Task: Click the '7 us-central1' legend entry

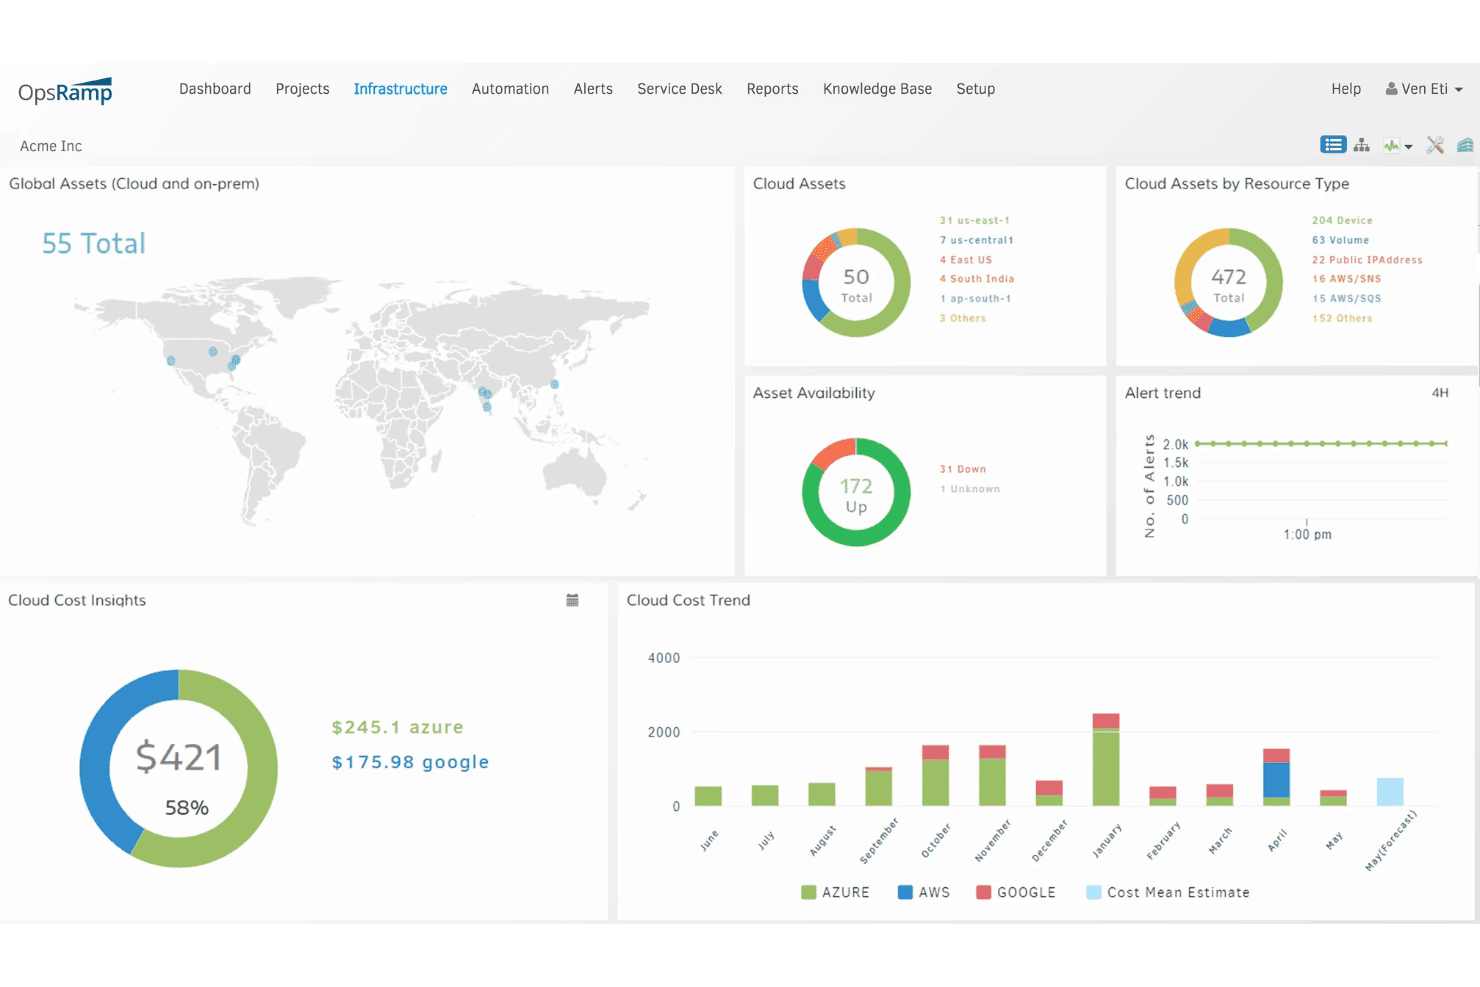Action: (977, 240)
